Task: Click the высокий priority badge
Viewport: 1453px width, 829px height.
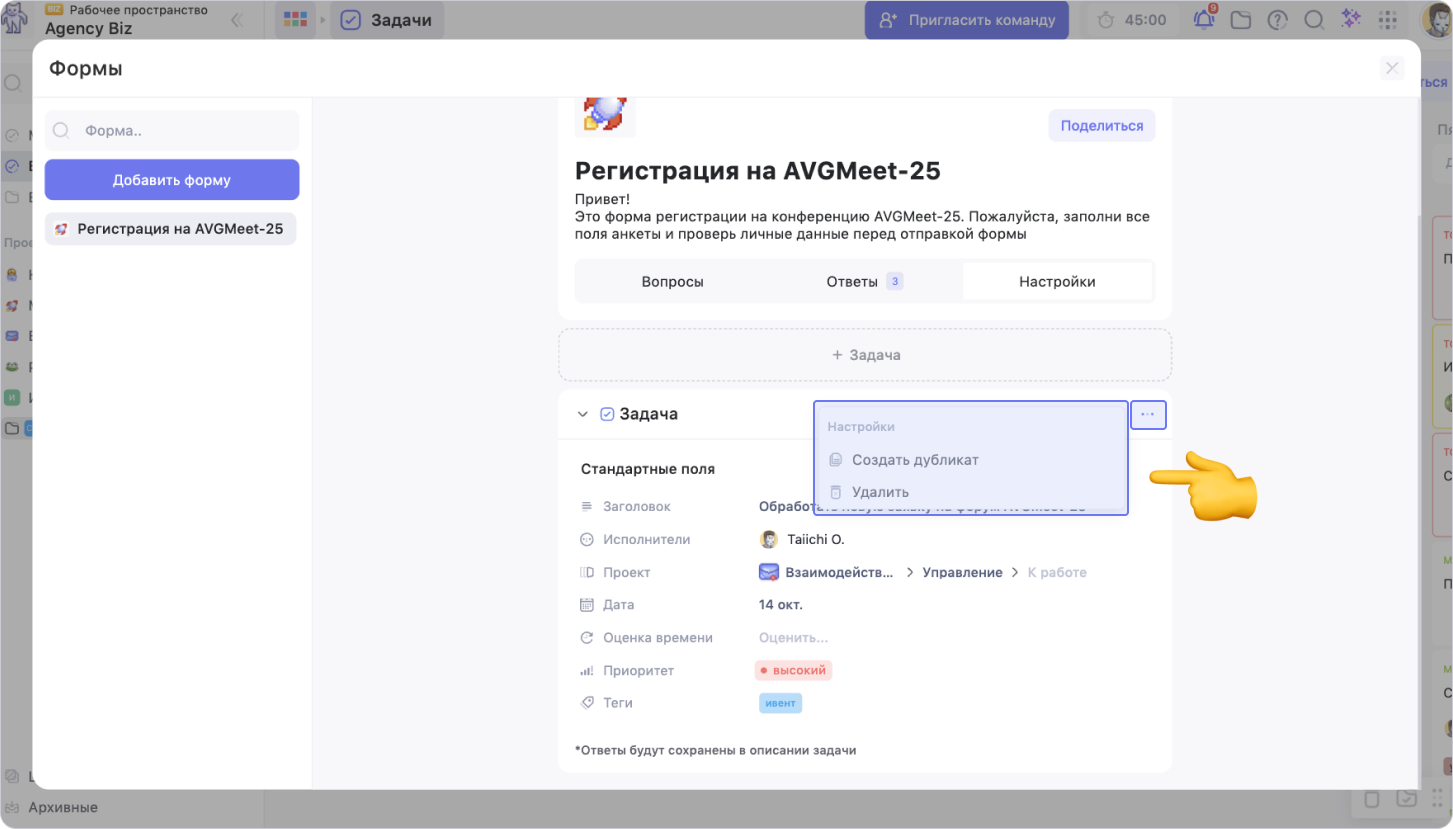Action: tap(793, 670)
